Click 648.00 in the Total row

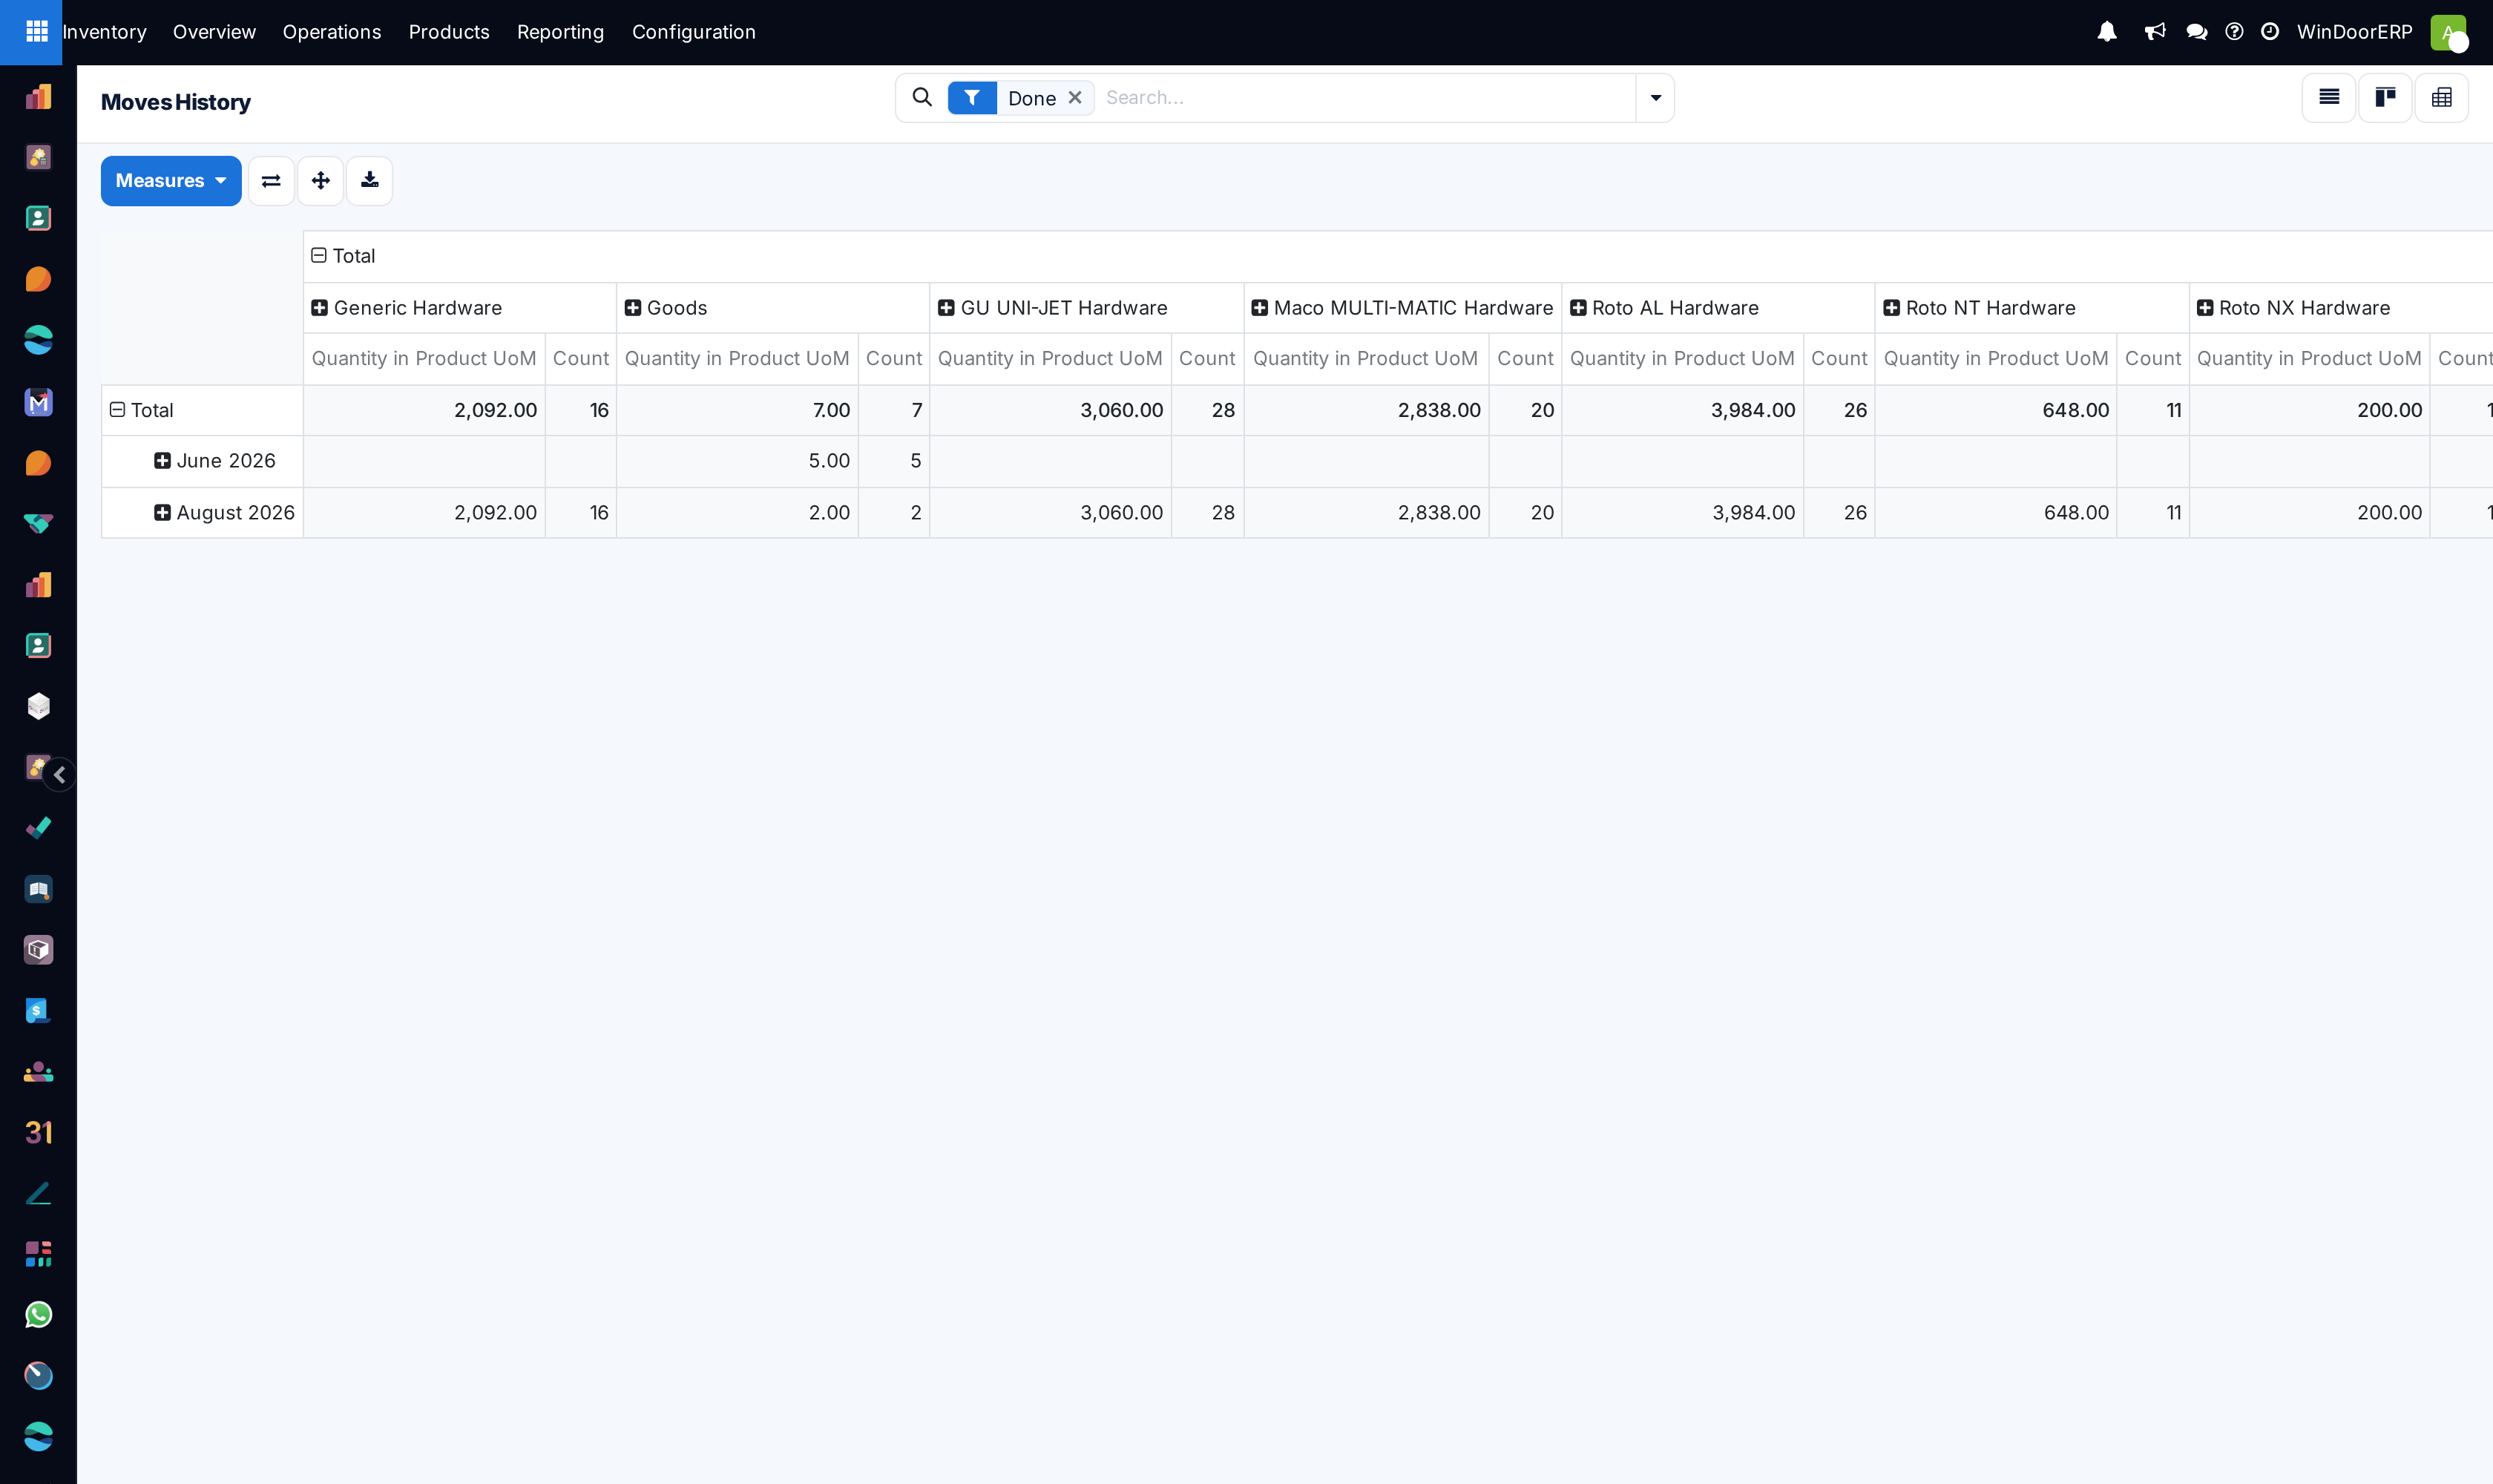pos(1996,410)
